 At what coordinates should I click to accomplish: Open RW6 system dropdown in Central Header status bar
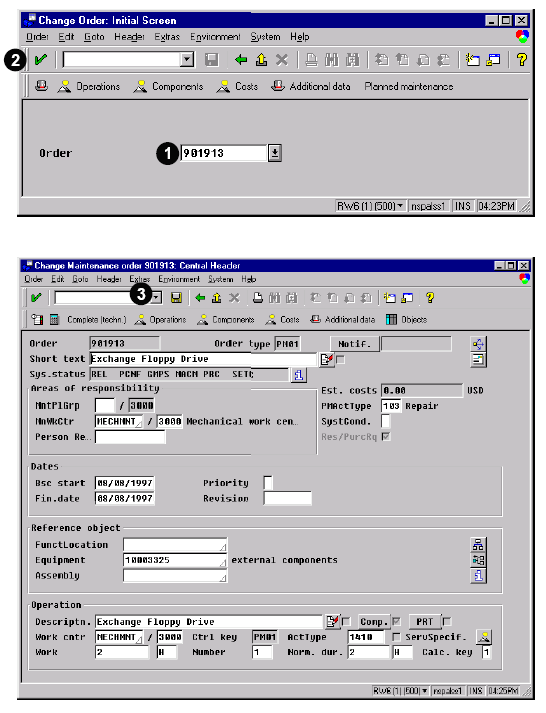[425, 691]
